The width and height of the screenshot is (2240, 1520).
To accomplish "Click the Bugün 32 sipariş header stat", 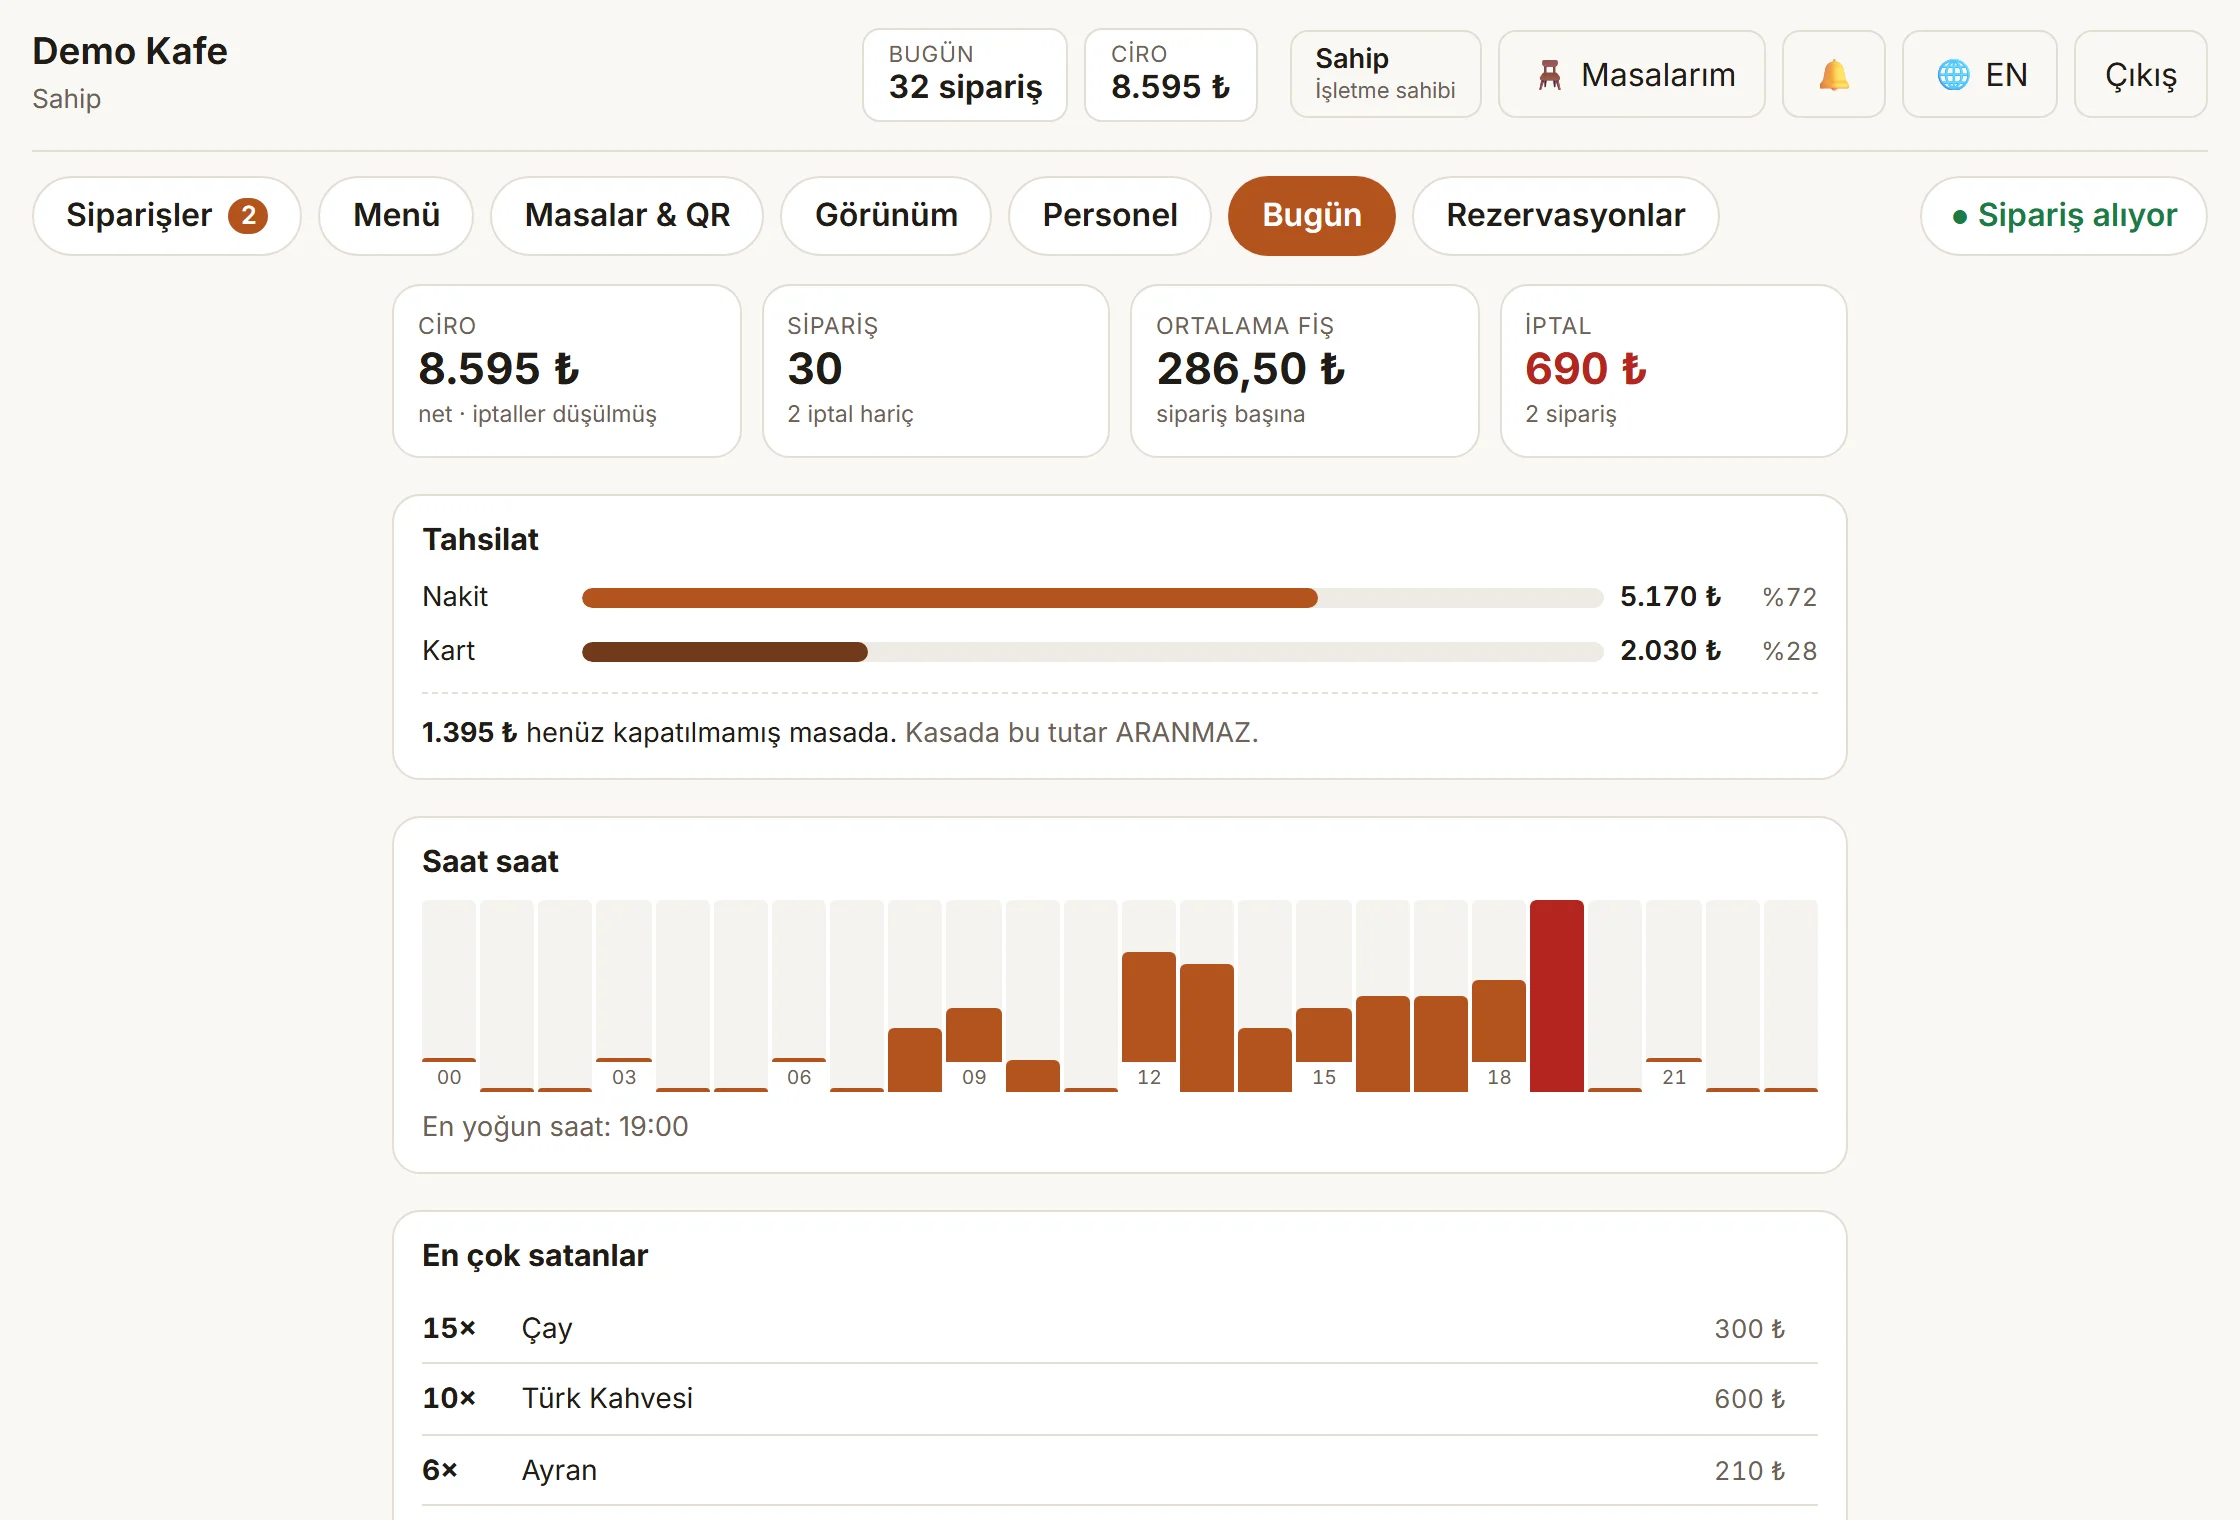I will 965,75.
